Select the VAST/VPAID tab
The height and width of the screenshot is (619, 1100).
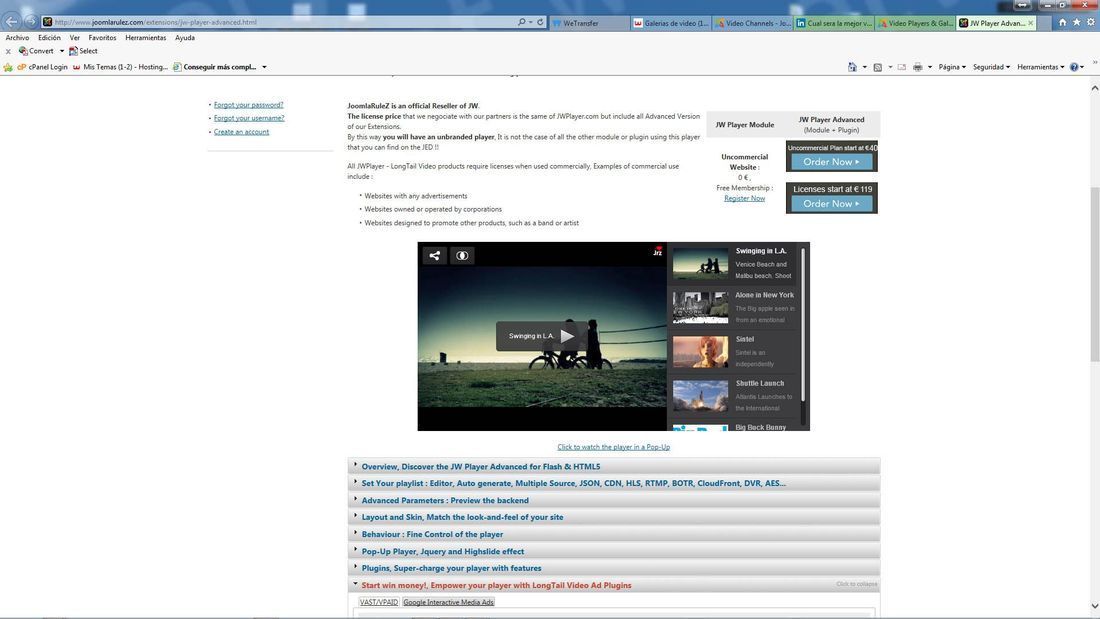[379, 602]
